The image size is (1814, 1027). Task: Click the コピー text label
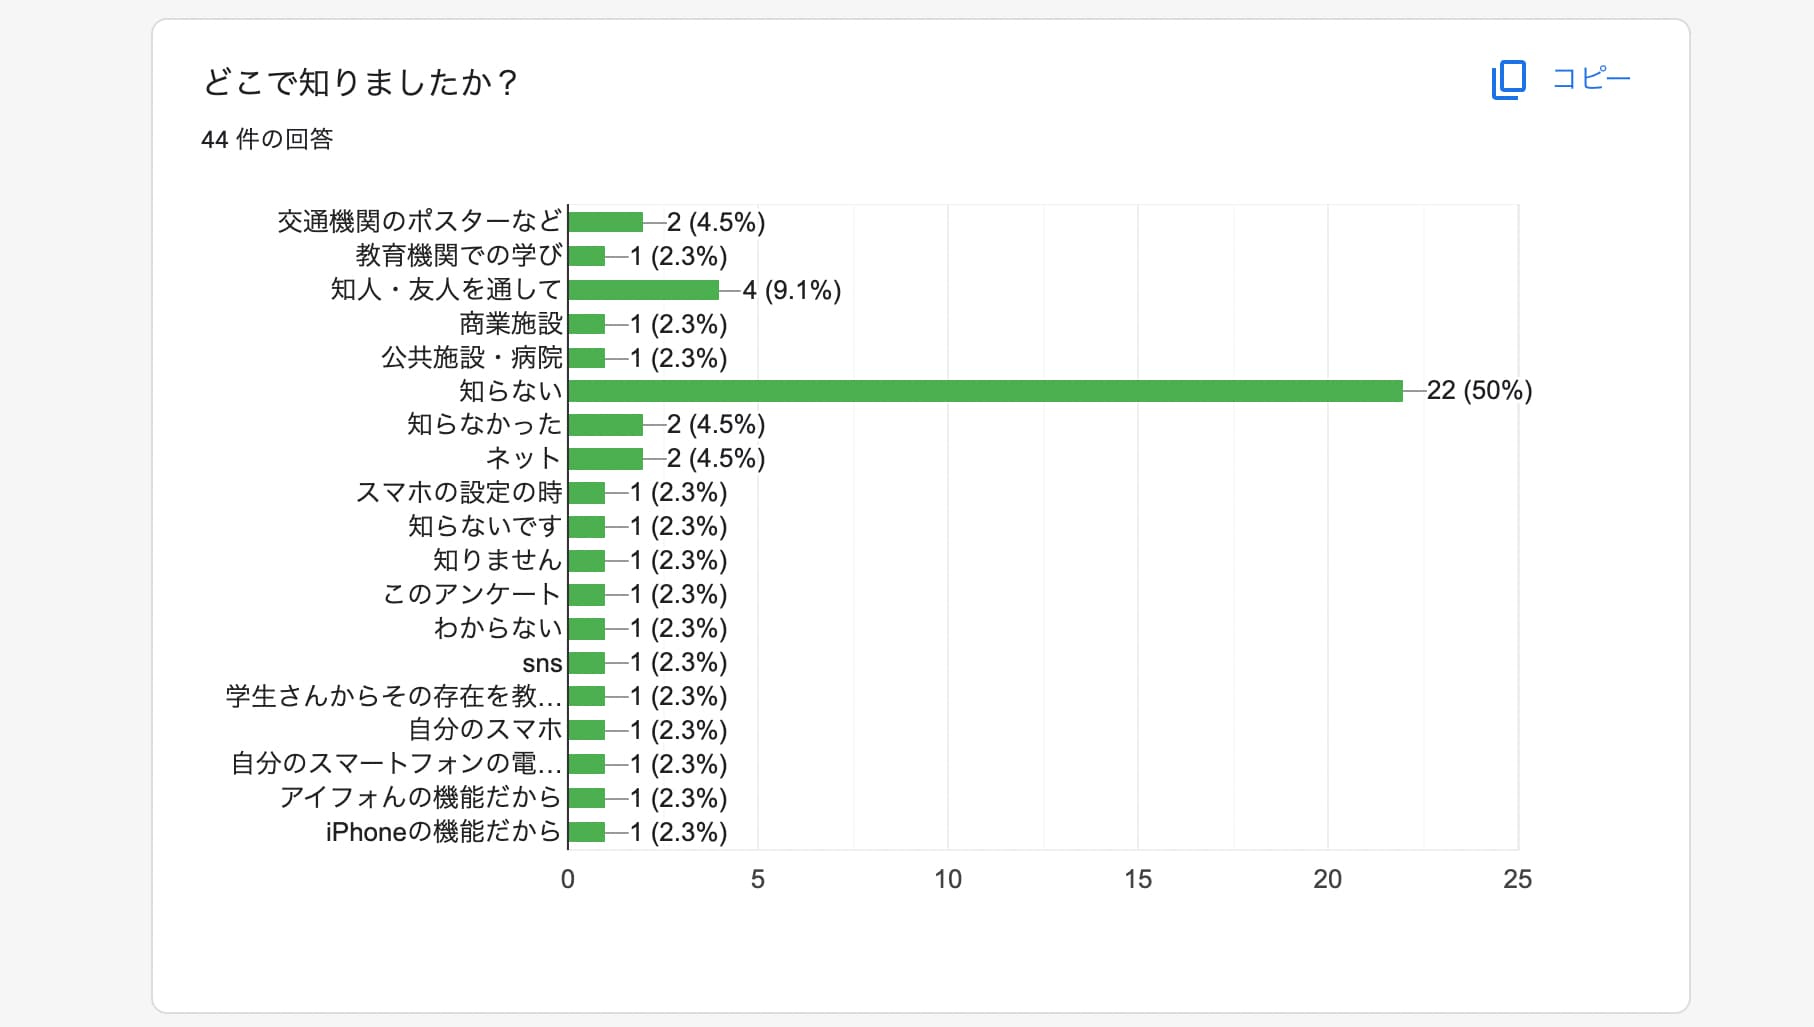click(x=1591, y=79)
